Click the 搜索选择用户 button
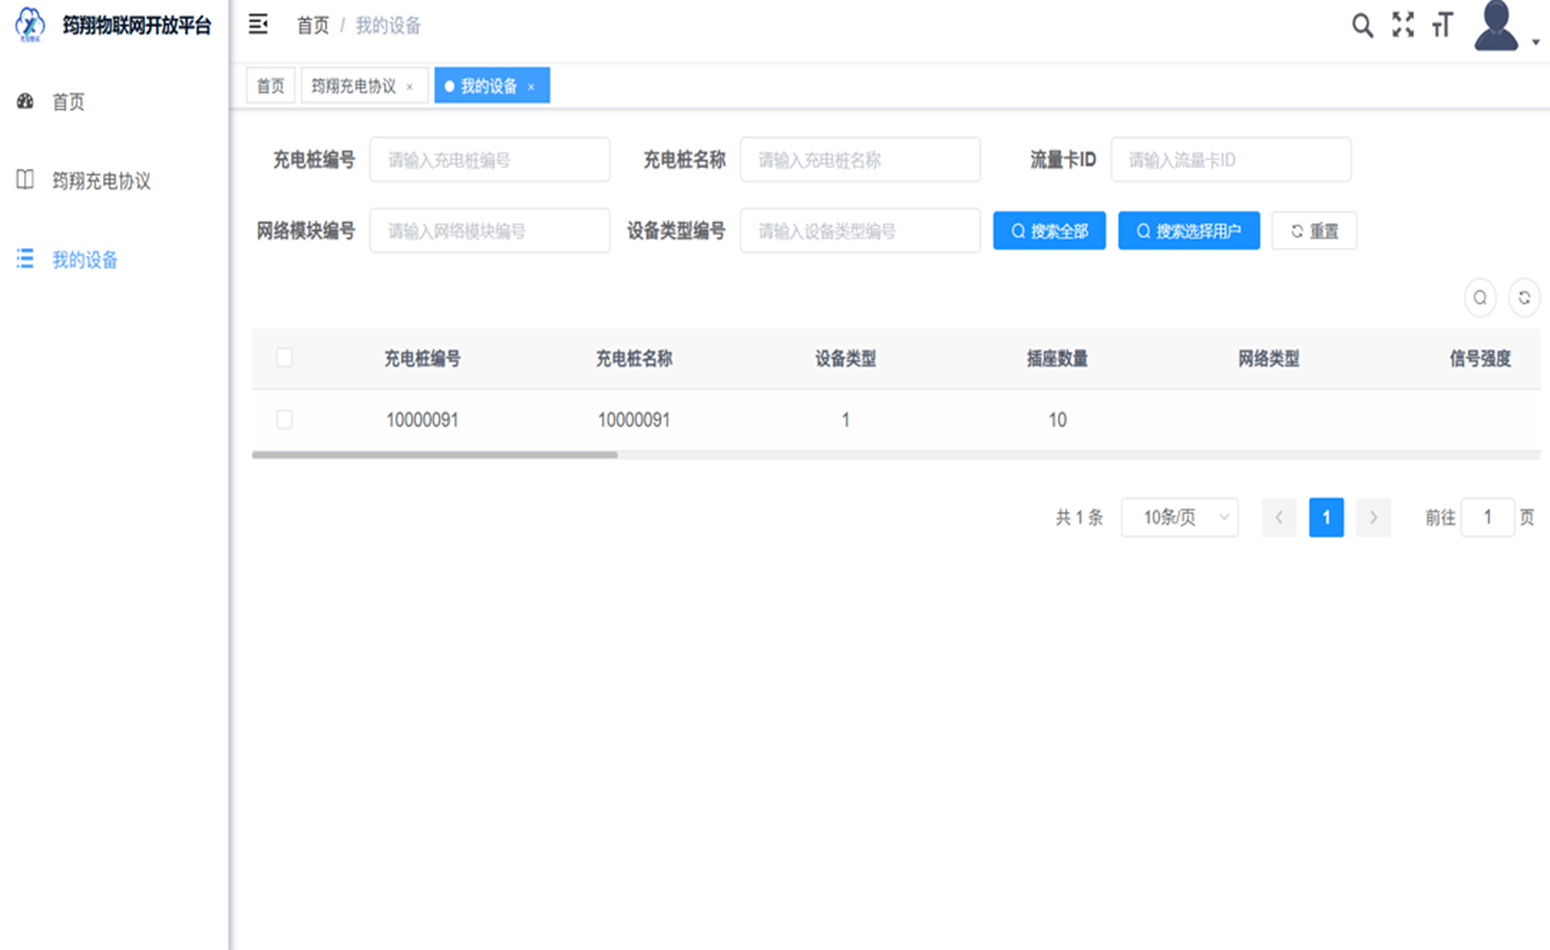The width and height of the screenshot is (1550, 950). [x=1188, y=230]
